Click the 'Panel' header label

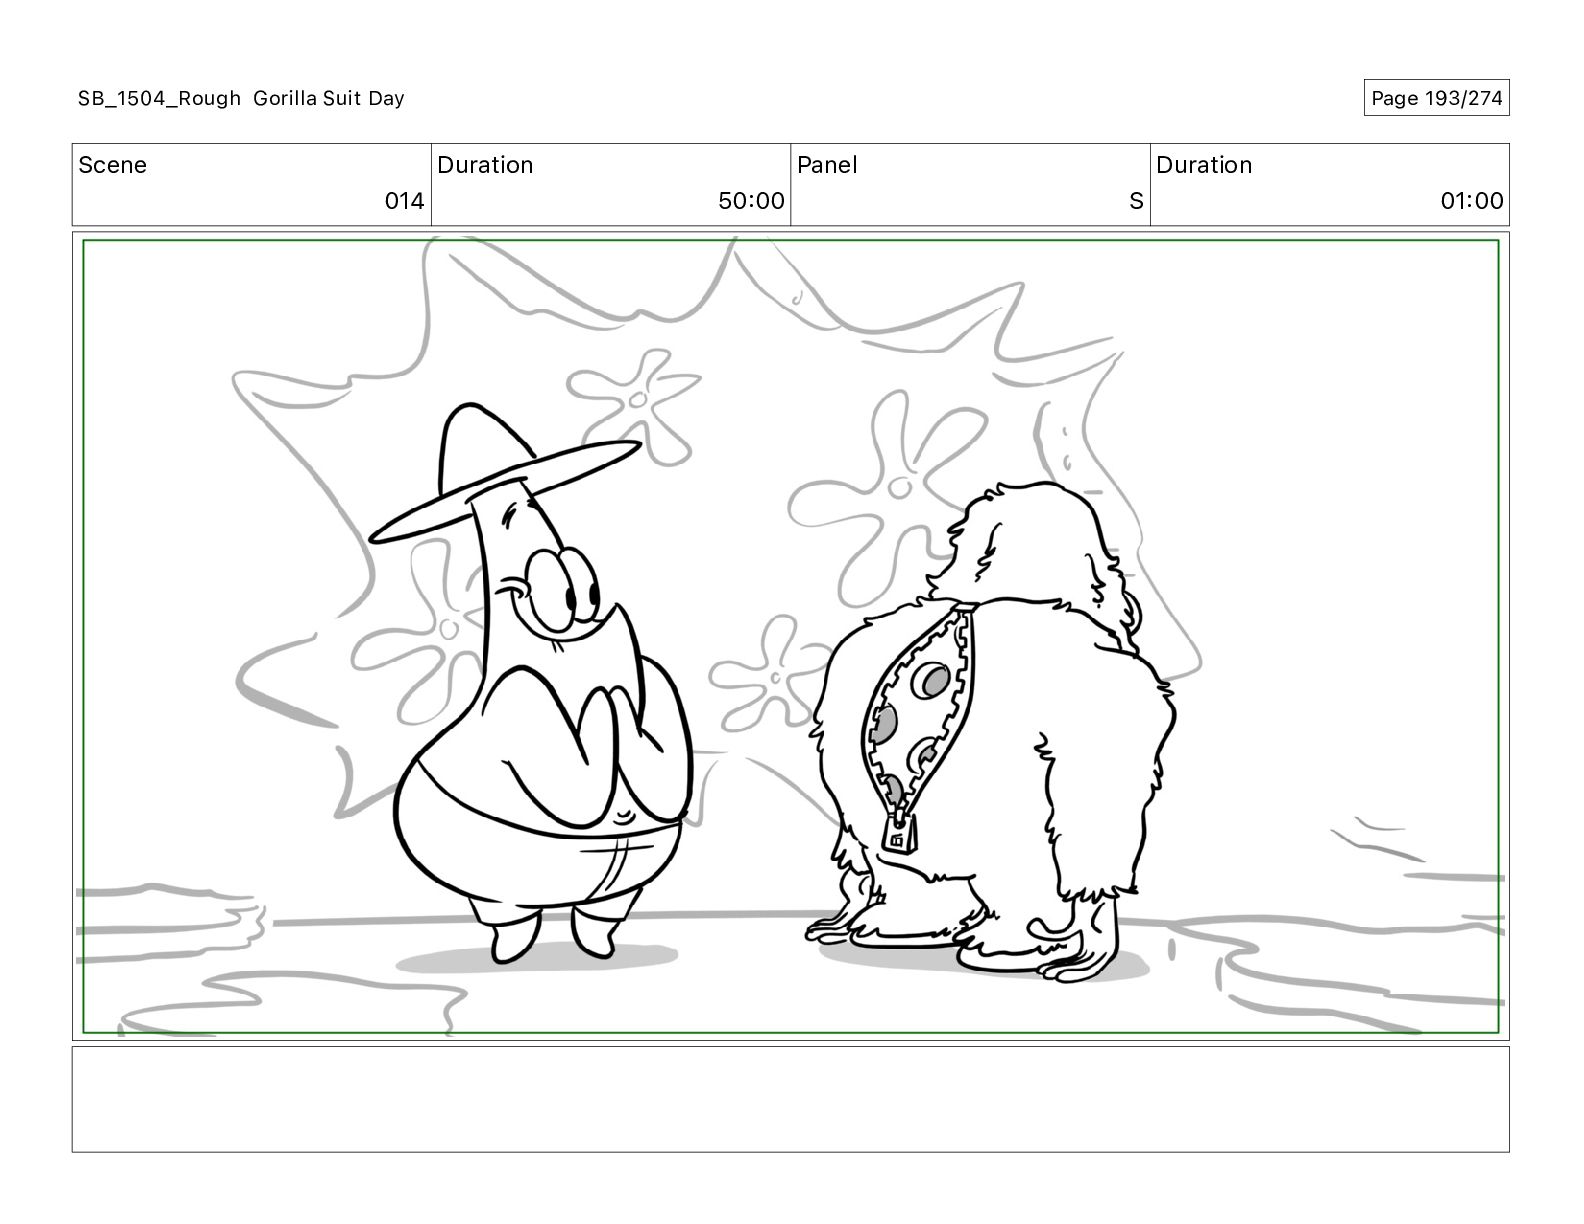pyautogui.click(x=827, y=165)
